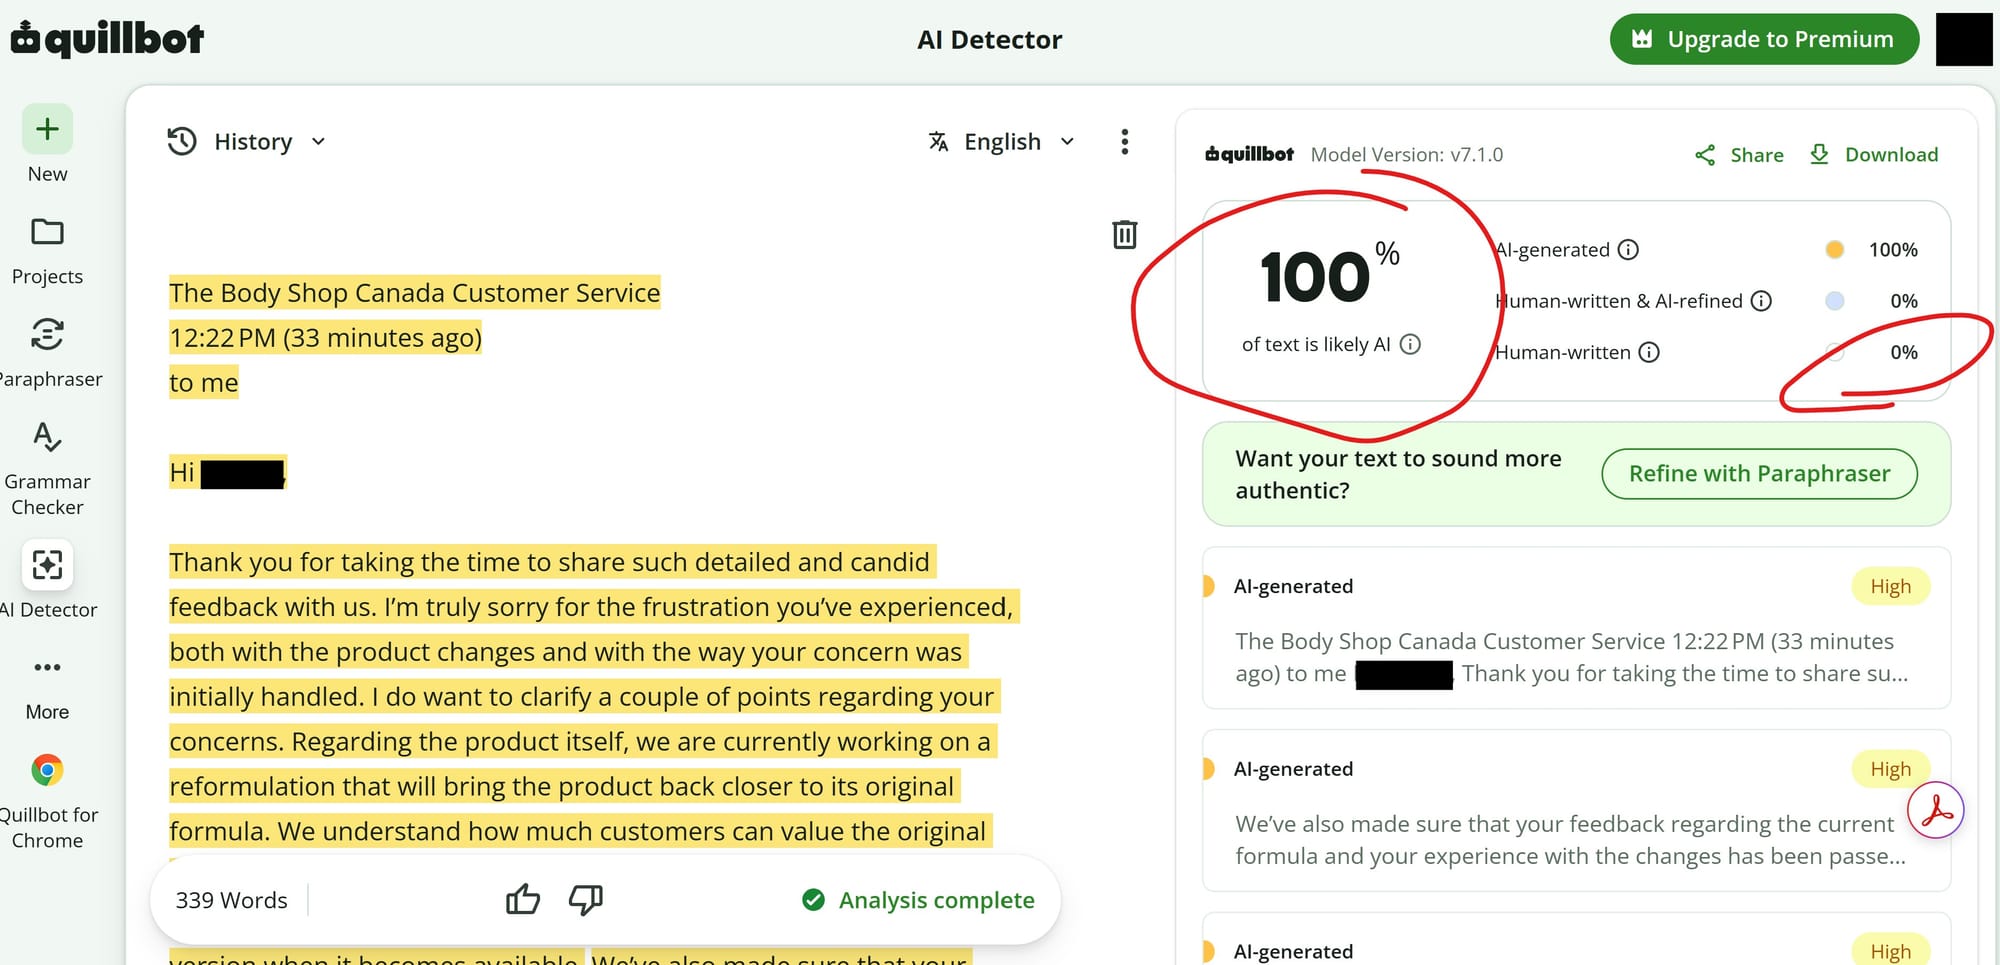Click the 'Model Version: v7.1.0' text

click(x=1406, y=155)
